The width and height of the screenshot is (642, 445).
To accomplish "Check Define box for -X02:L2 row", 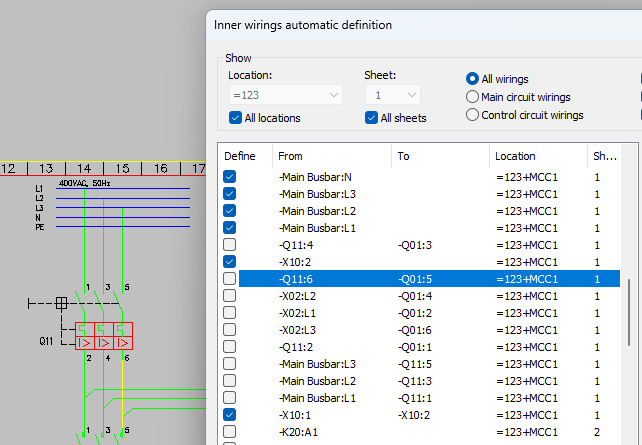I will tap(230, 296).
